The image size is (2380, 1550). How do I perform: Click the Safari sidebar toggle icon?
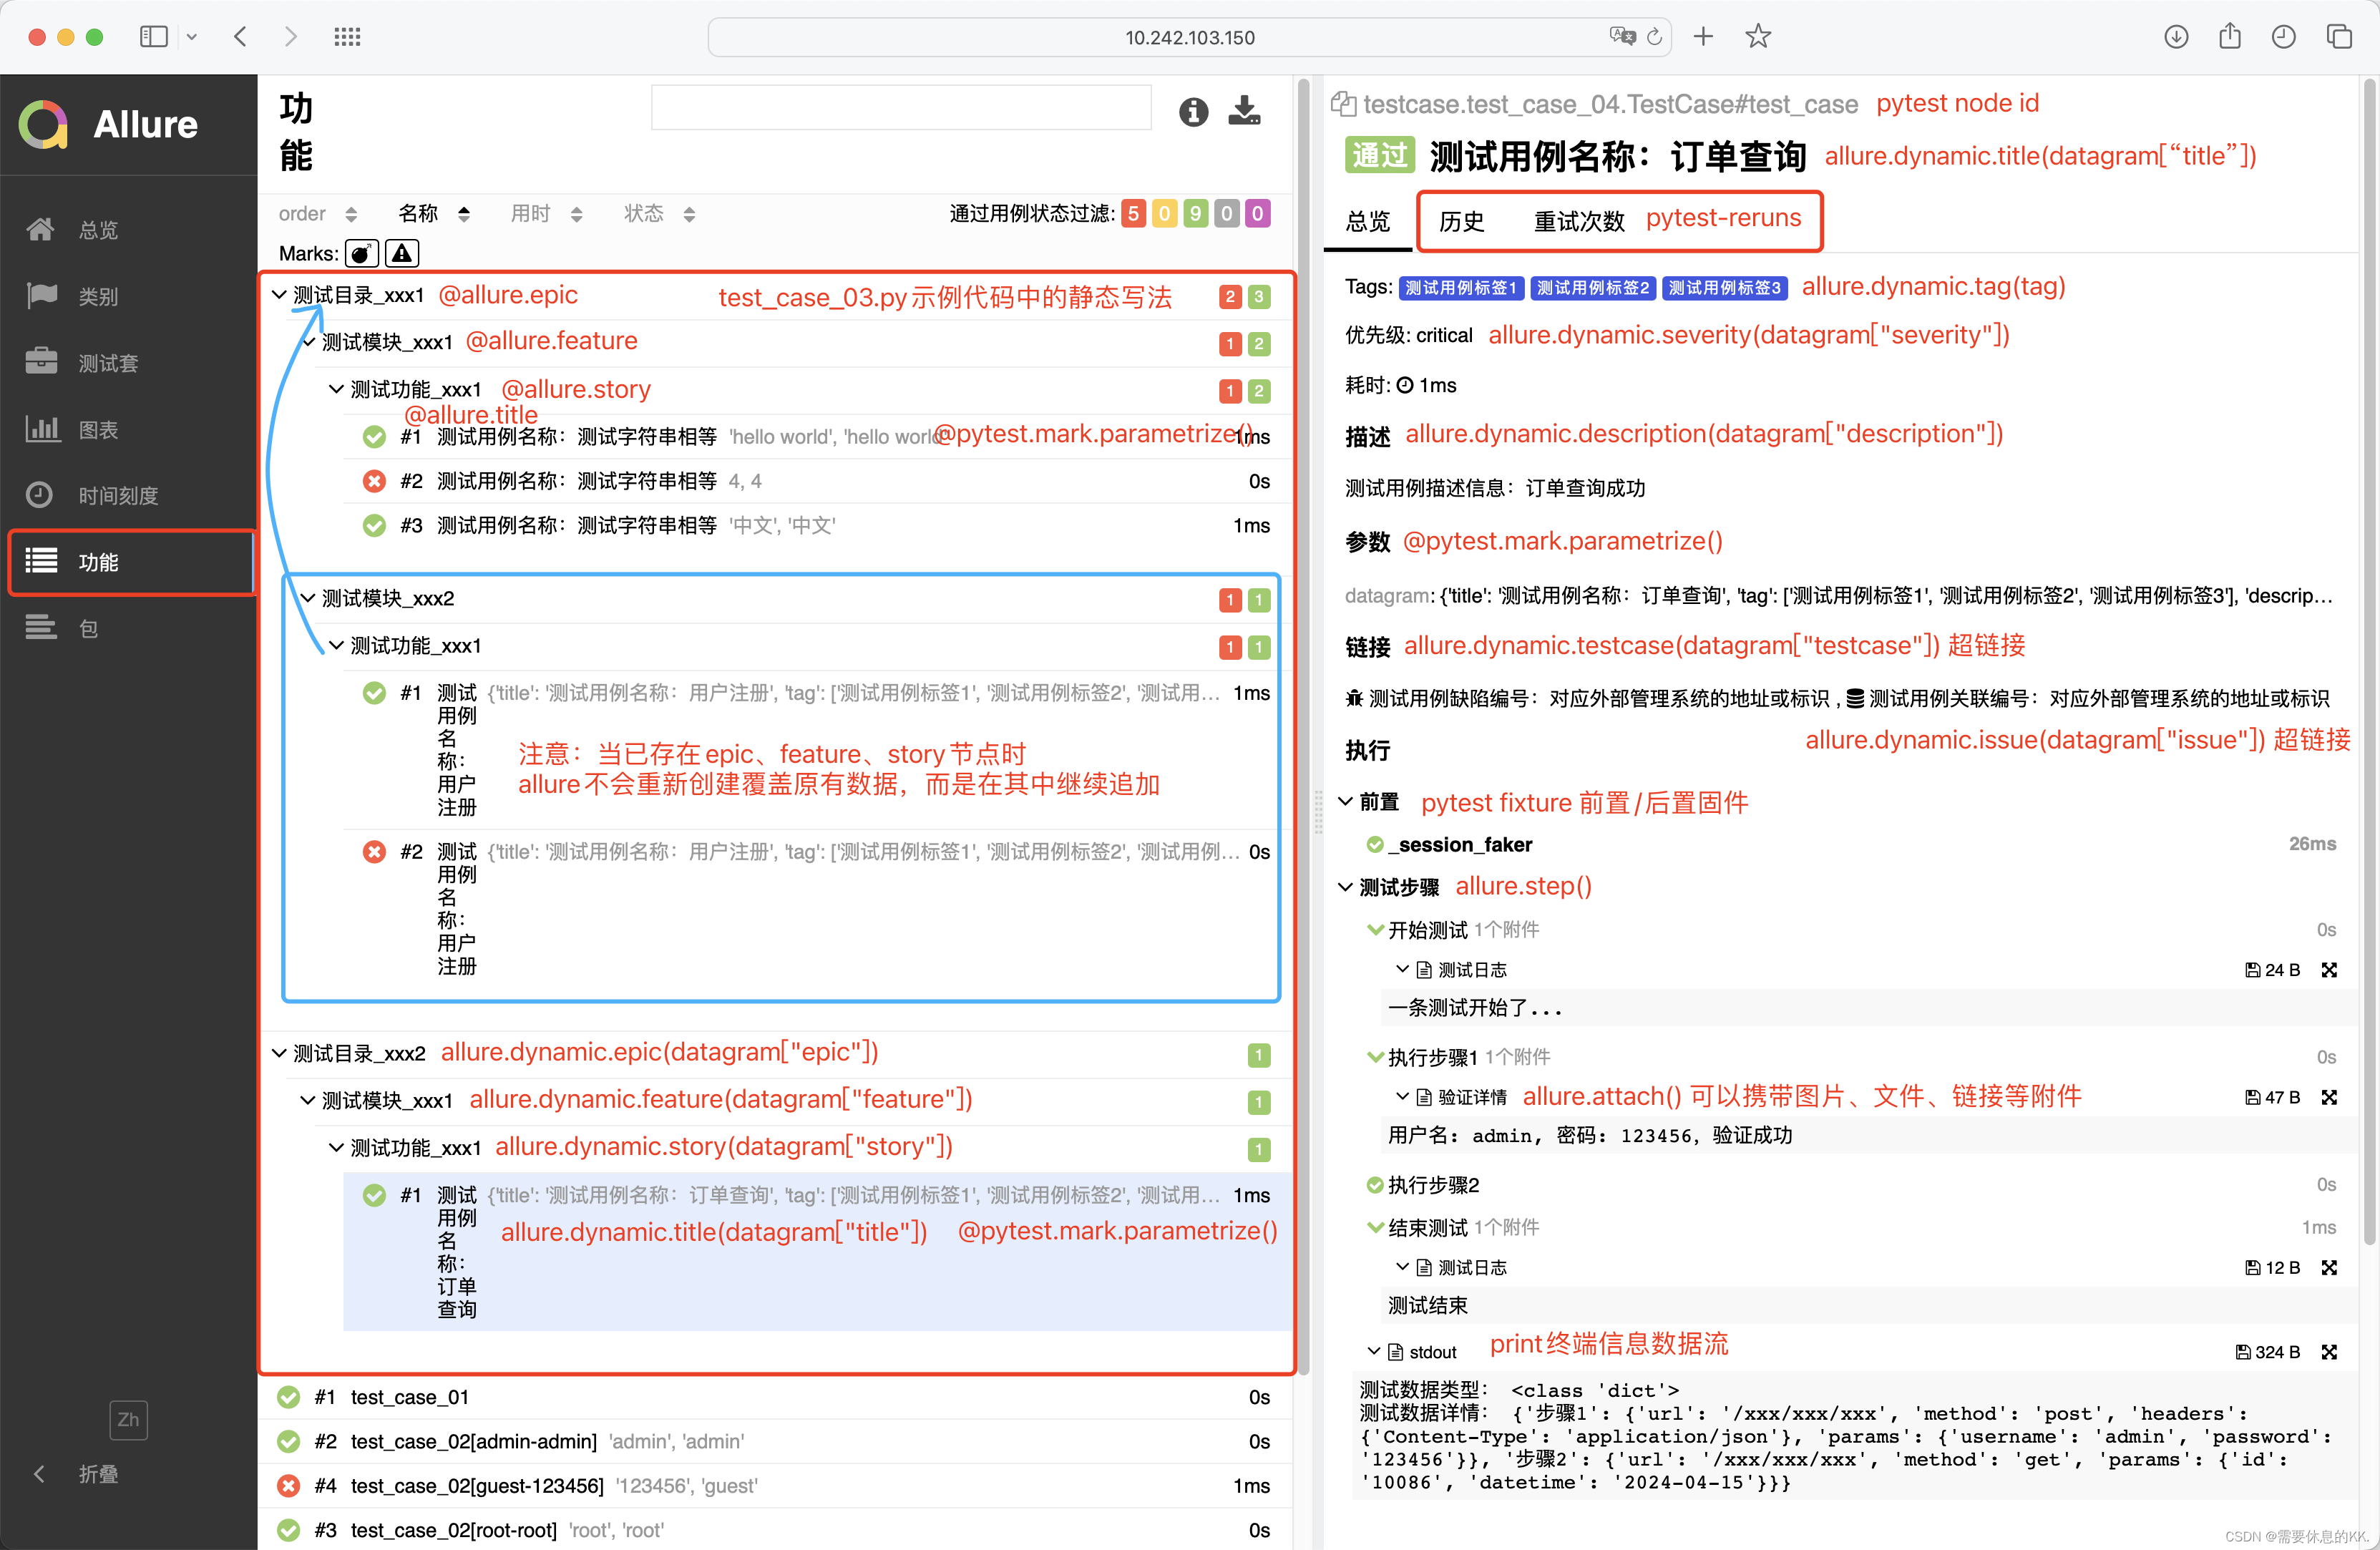tap(153, 37)
